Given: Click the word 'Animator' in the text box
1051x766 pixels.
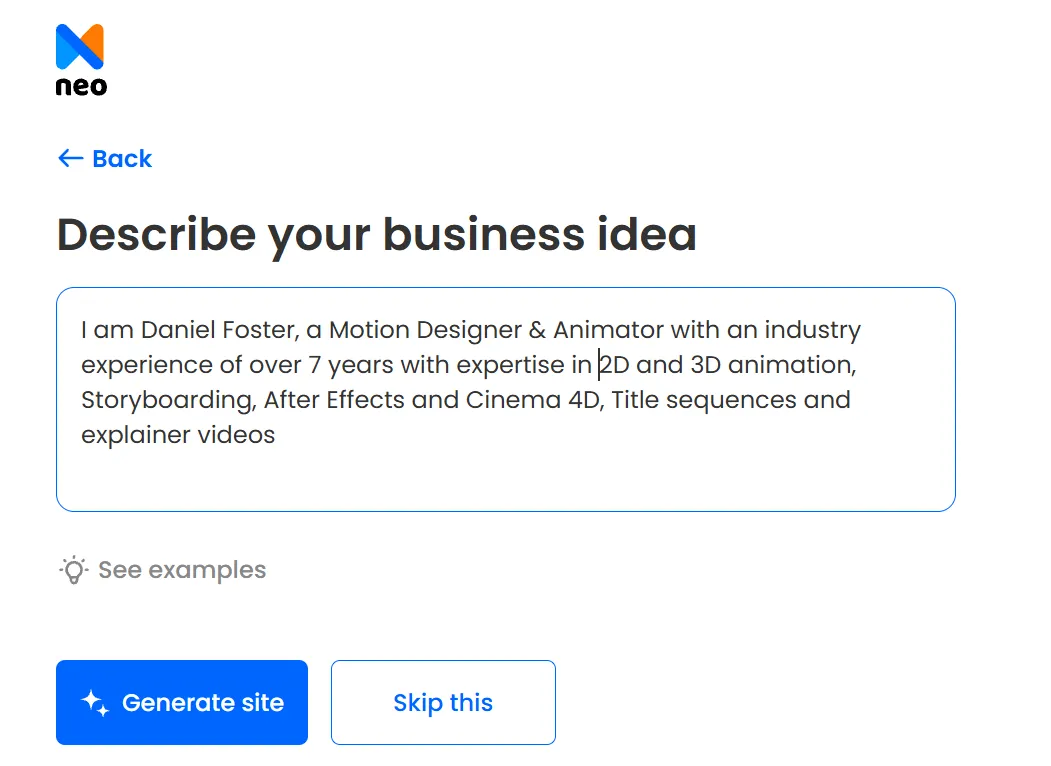Looking at the screenshot, I should pos(609,330).
